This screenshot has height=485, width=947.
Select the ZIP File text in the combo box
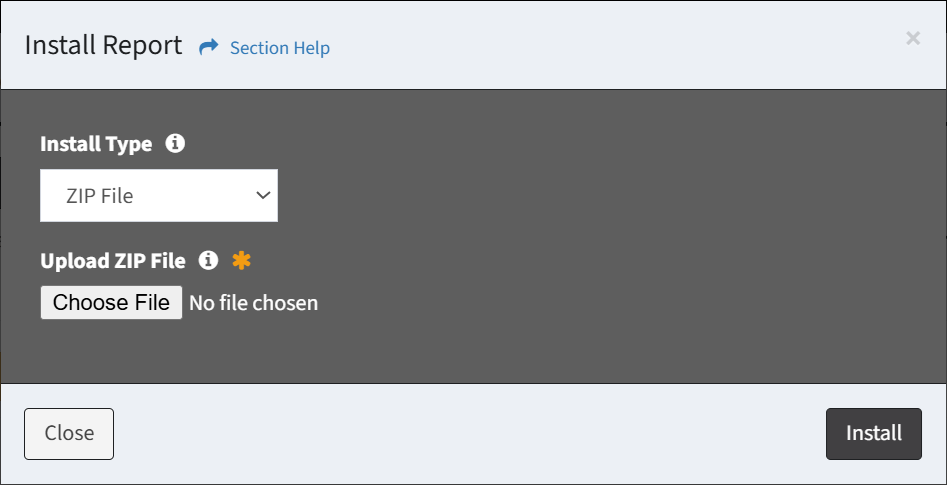(100, 196)
